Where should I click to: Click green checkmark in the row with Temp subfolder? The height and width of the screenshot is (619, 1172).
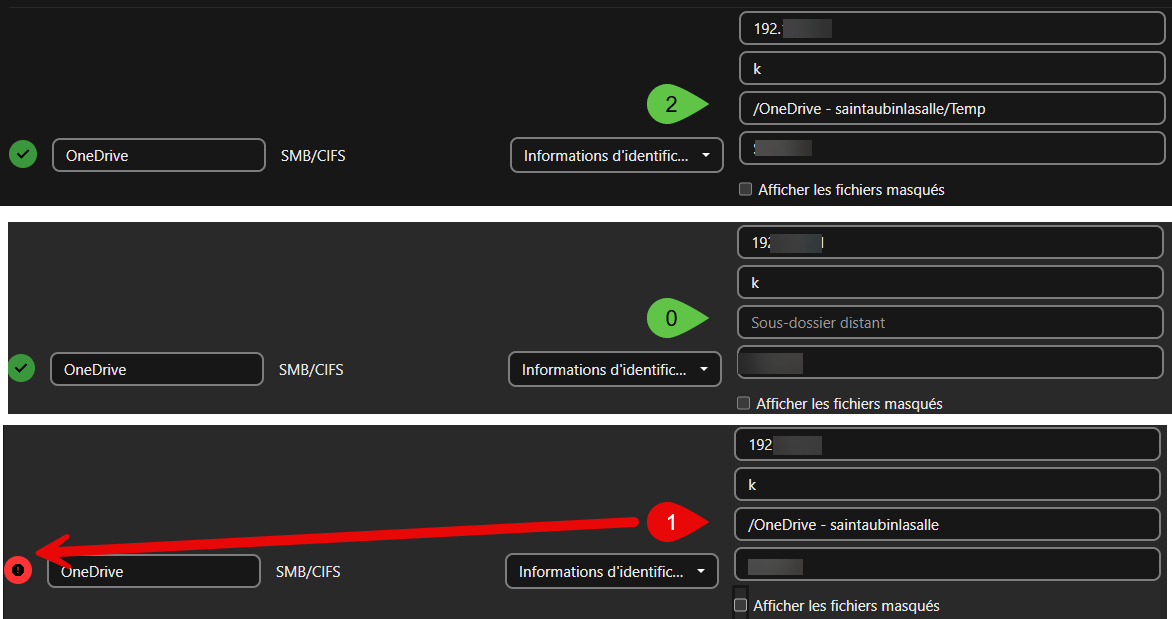tap(23, 155)
